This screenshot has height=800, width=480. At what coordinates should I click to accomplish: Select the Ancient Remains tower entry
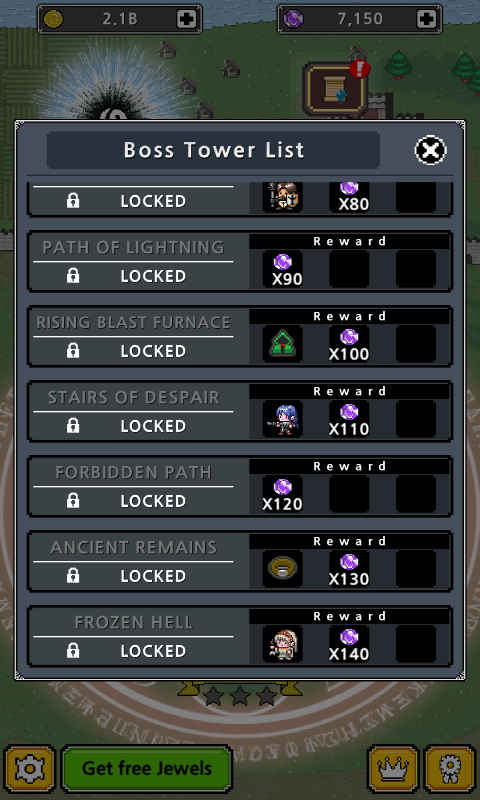[240, 562]
